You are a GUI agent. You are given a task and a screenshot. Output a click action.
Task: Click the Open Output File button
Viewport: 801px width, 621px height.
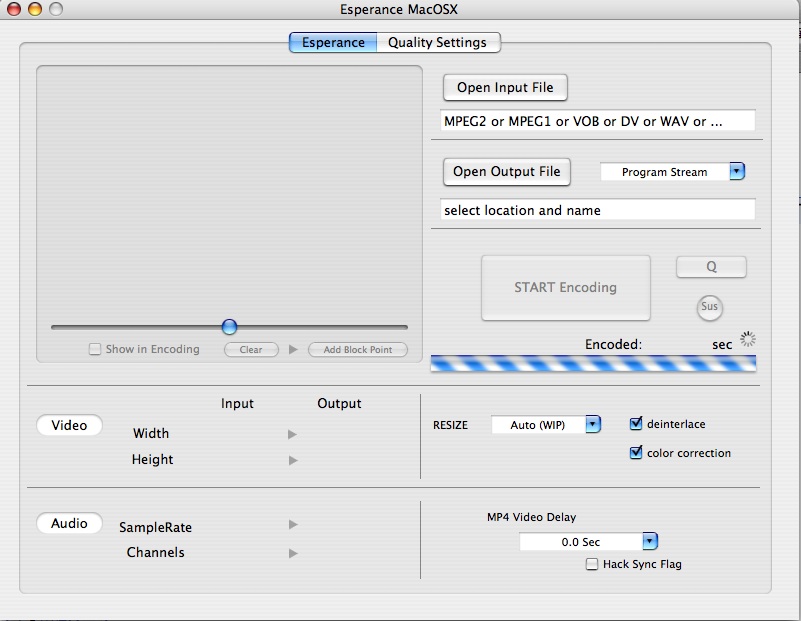tap(507, 172)
